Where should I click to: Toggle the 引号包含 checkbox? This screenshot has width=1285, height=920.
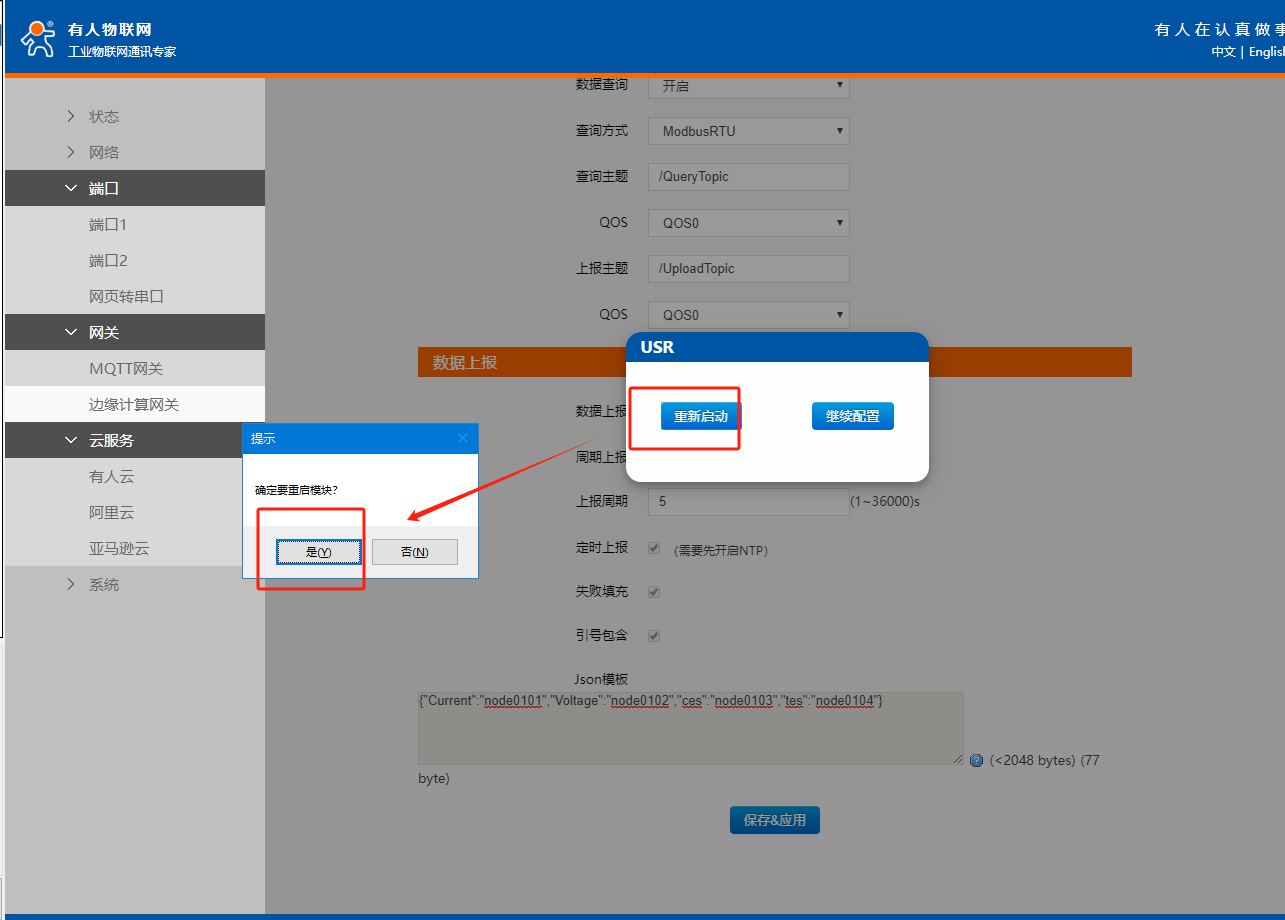coord(654,636)
